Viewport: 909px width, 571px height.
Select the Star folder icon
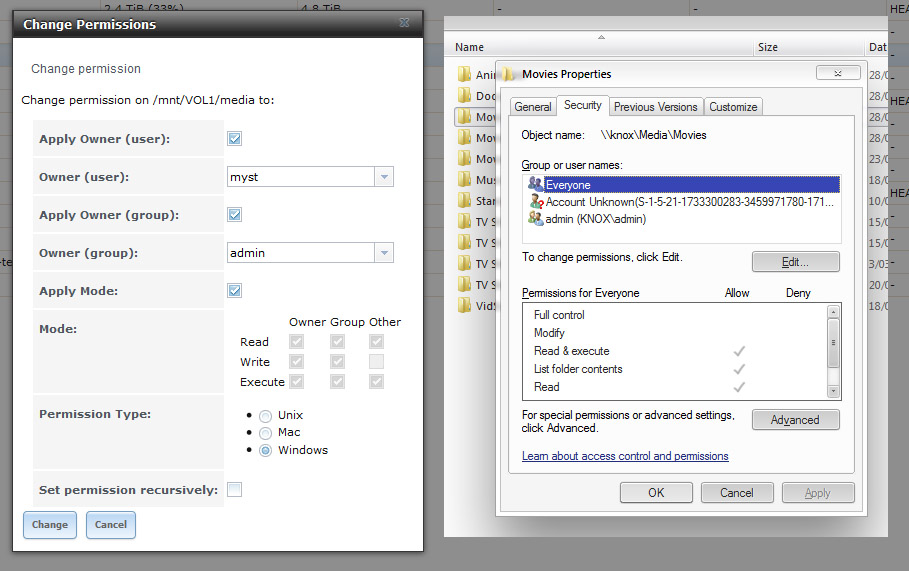tap(464, 200)
